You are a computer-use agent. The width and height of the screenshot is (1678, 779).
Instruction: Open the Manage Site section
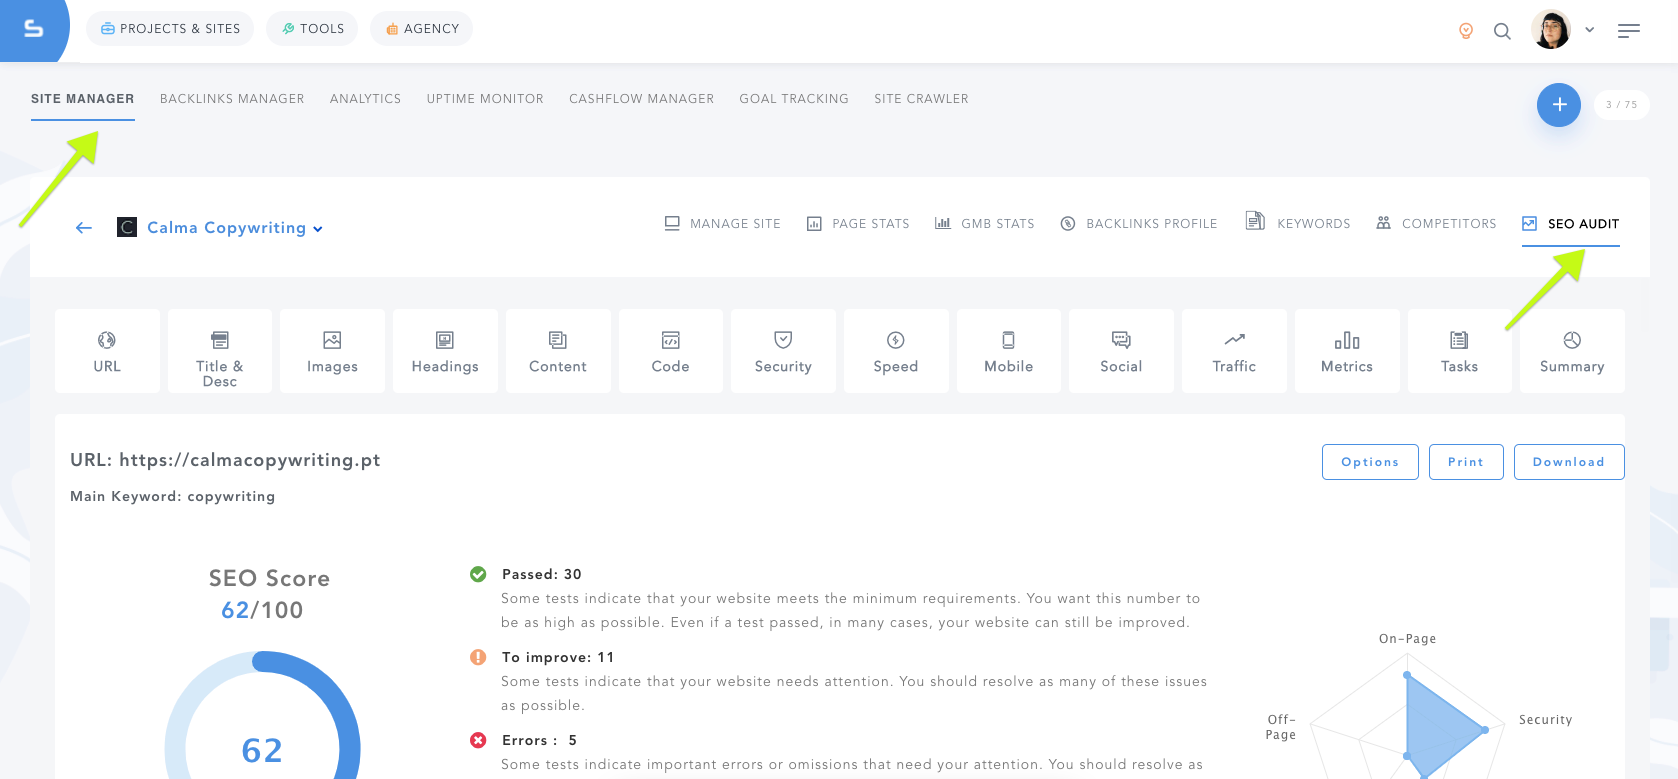[722, 223]
